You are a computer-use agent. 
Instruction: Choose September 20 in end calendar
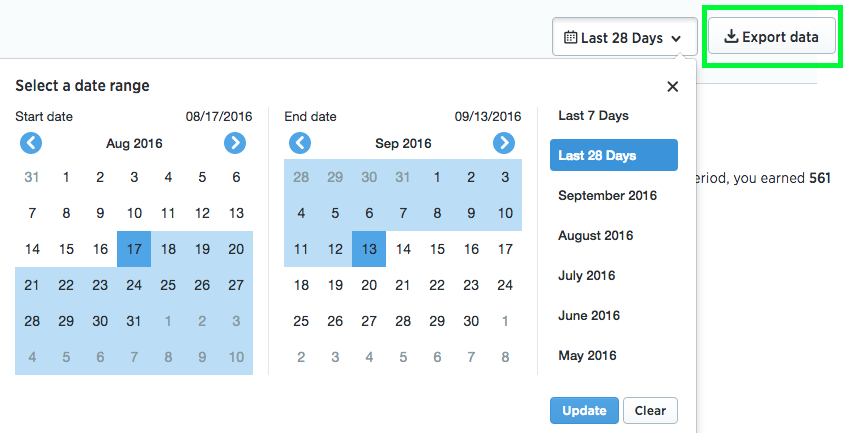[x=369, y=285]
